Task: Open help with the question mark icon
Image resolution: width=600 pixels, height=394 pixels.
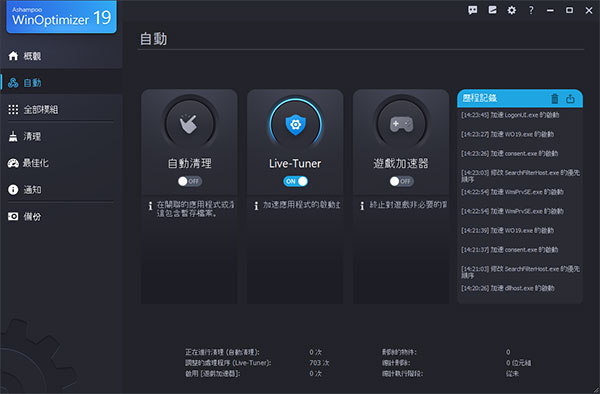Action: (x=531, y=10)
